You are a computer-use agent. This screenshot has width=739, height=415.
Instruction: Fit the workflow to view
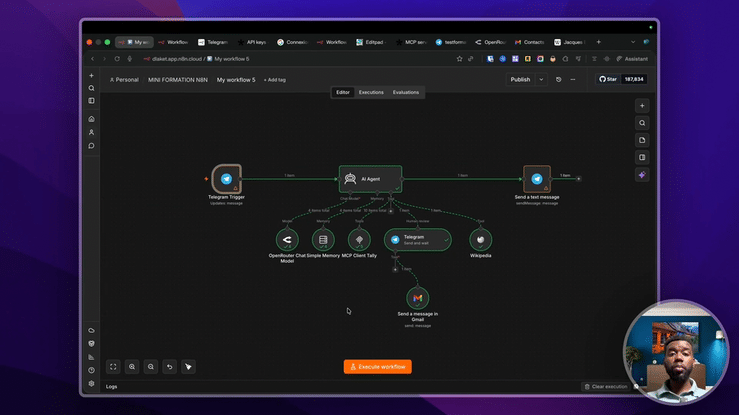click(x=113, y=366)
